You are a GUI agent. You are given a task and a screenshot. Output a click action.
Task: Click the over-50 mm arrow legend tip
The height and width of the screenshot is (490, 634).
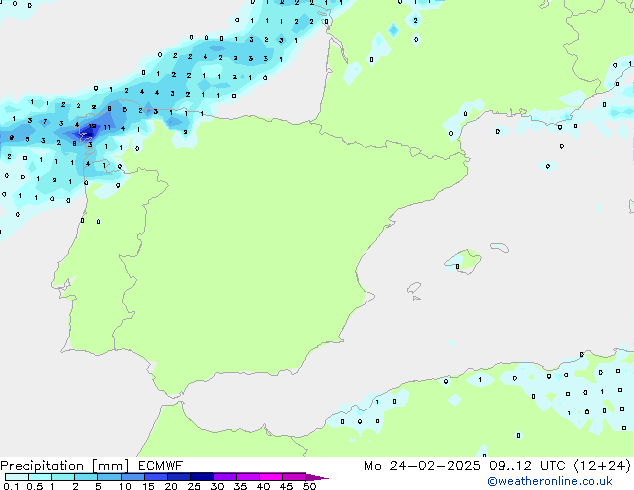tap(317, 477)
